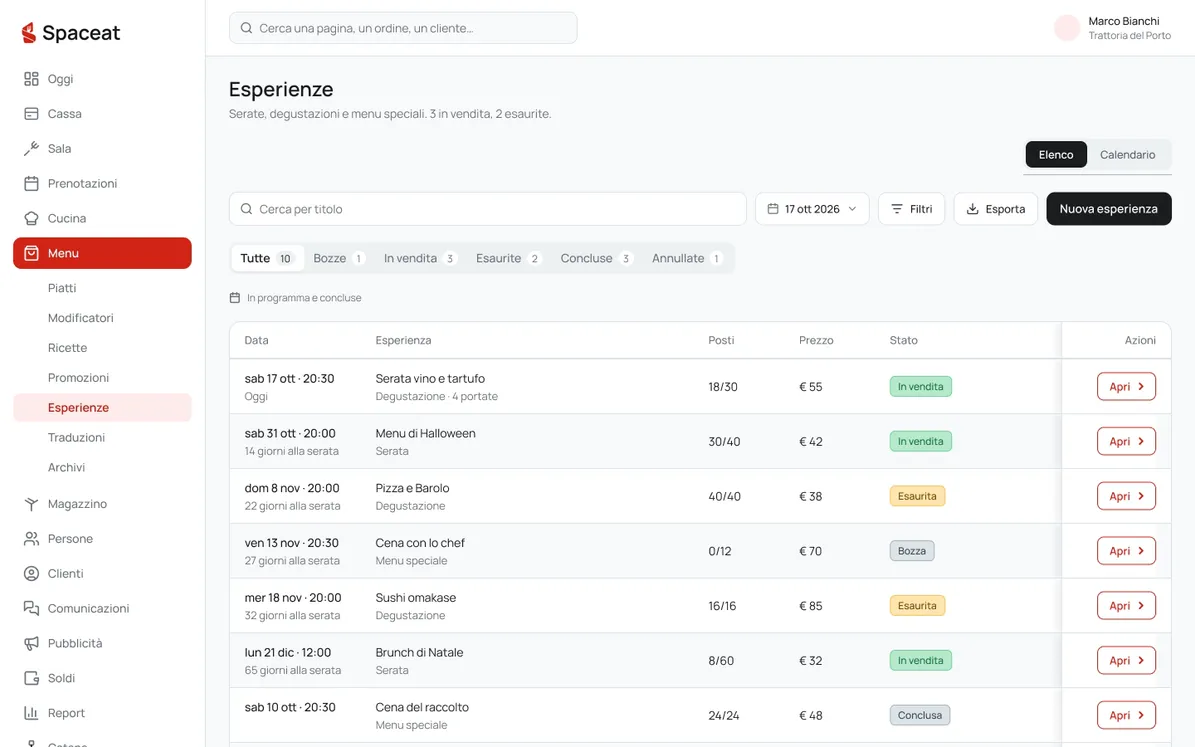Open Prenotazioni calendar icon
The width and height of the screenshot is (1195, 747).
click(31, 184)
